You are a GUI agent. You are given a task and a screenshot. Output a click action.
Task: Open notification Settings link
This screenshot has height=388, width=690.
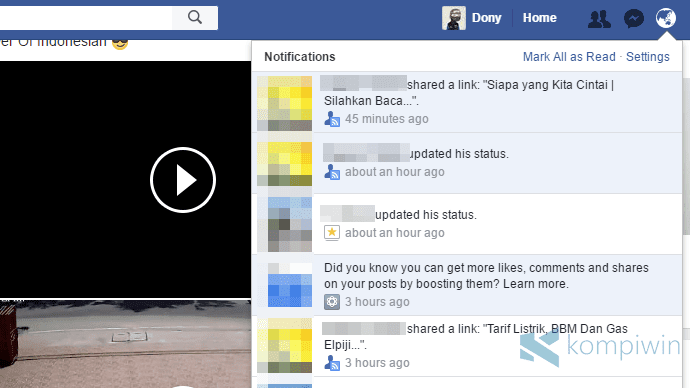tap(648, 57)
